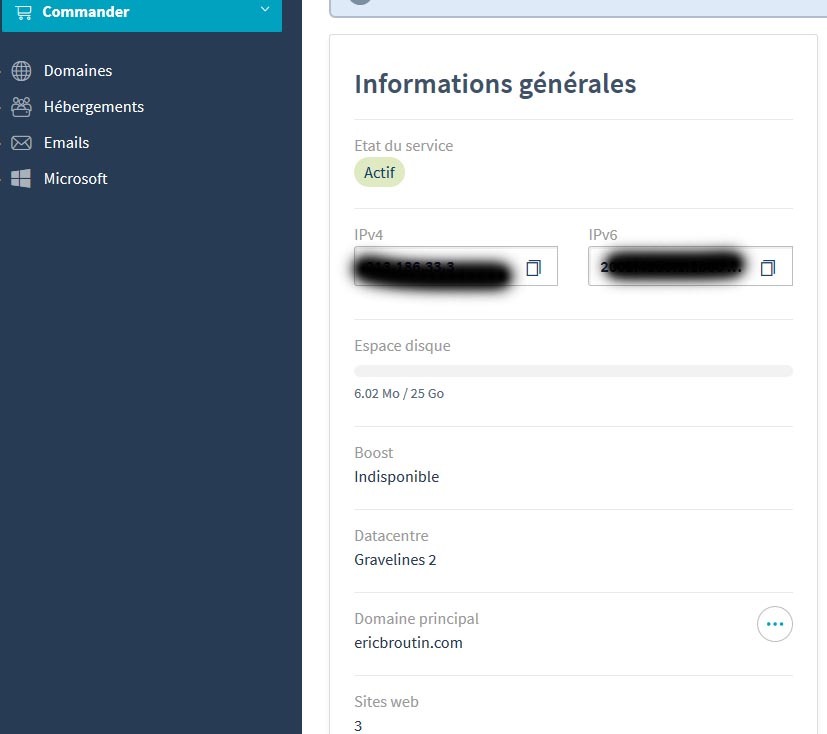Click the Actif service status badge
Viewport: 827px width, 734px height.
tap(379, 173)
